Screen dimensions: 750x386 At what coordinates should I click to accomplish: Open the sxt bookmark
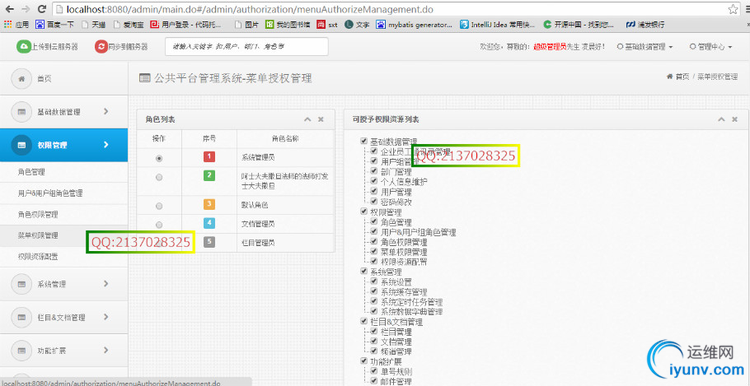pyautogui.click(x=328, y=24)
